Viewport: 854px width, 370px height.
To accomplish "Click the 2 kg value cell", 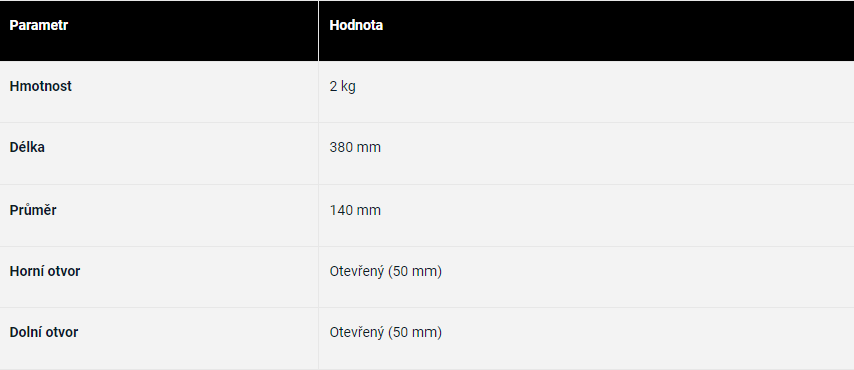I will tap(343, 87).
